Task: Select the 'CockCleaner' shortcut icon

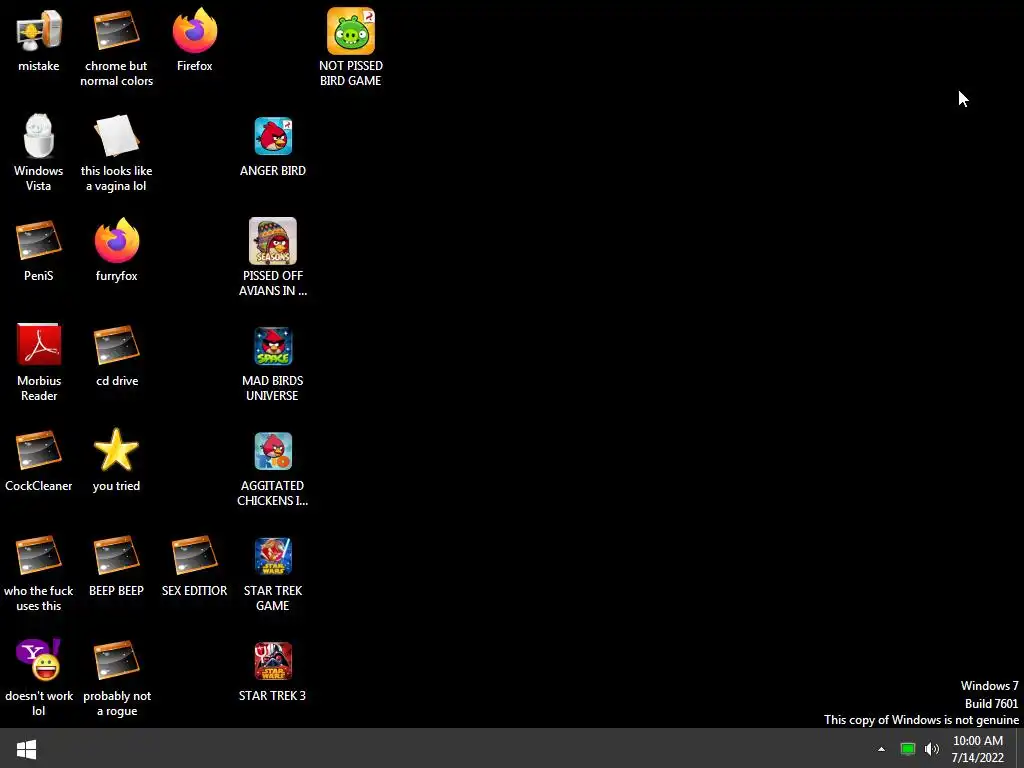Action: tap(39, 450)
